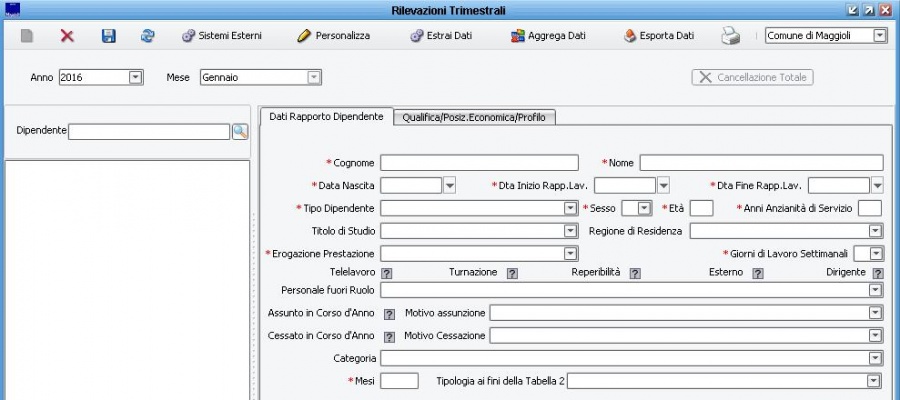Image resolution: width=900 pixels, height=400 pixels.
Task: Open Data Nascita date picker arrow
Action: 449,185
